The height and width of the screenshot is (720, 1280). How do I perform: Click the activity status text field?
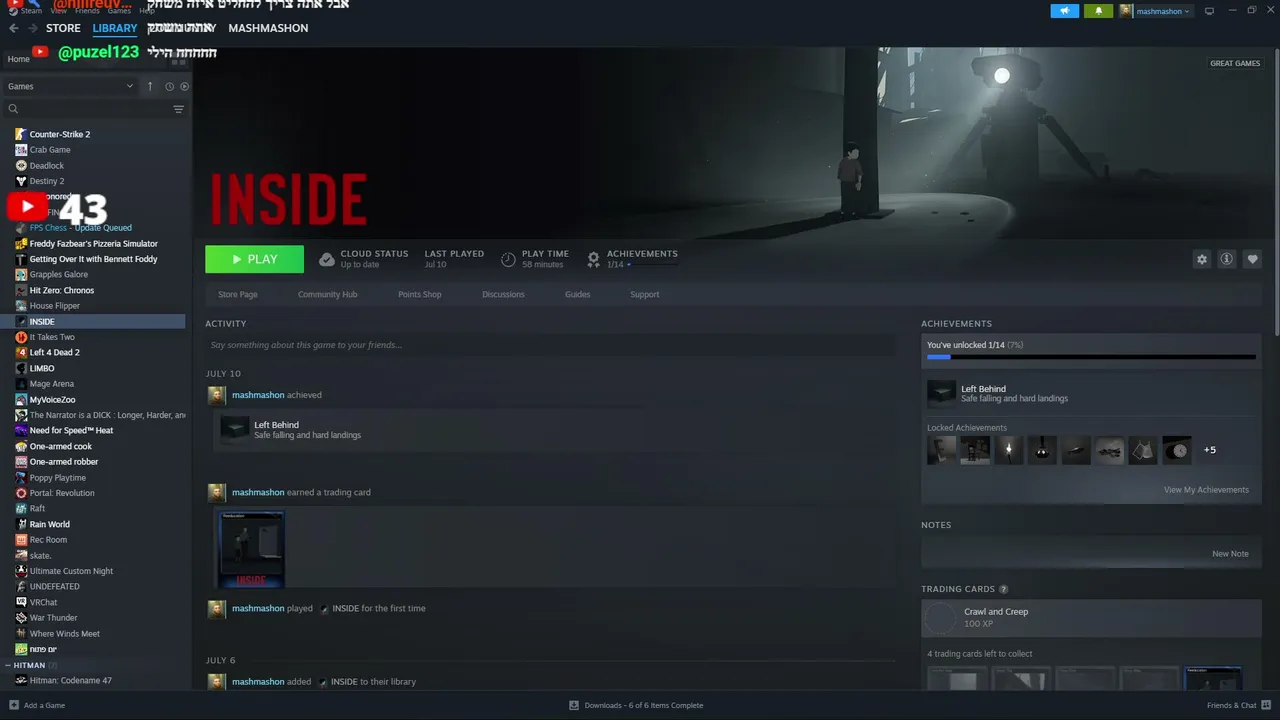551,345
